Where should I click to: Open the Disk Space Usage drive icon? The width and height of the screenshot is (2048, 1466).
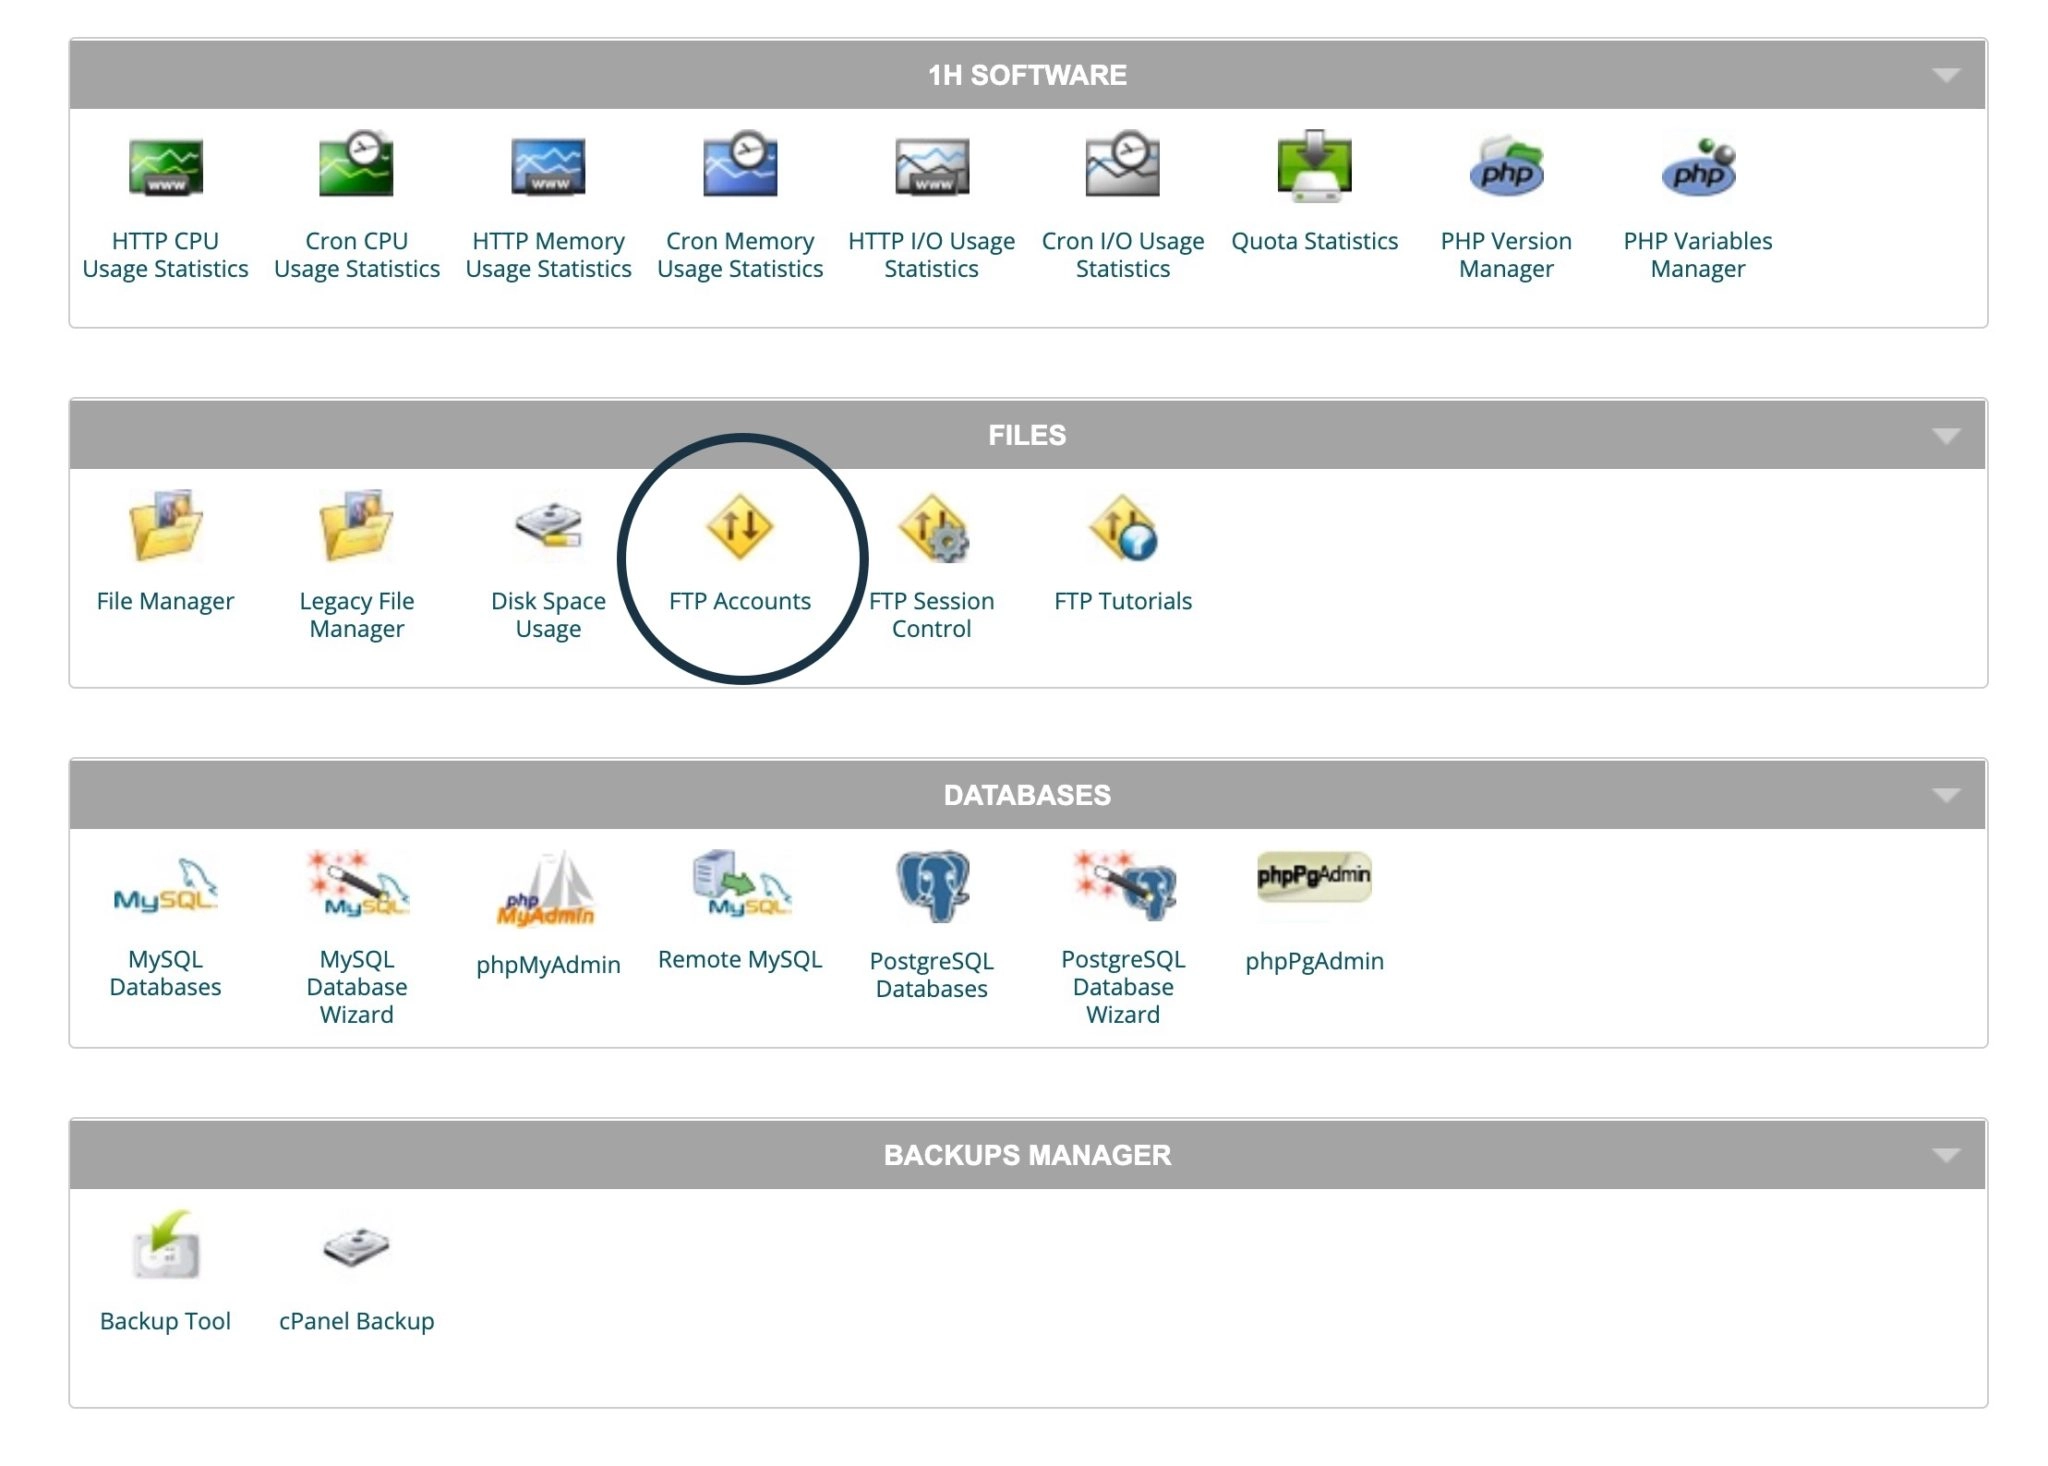549,526
